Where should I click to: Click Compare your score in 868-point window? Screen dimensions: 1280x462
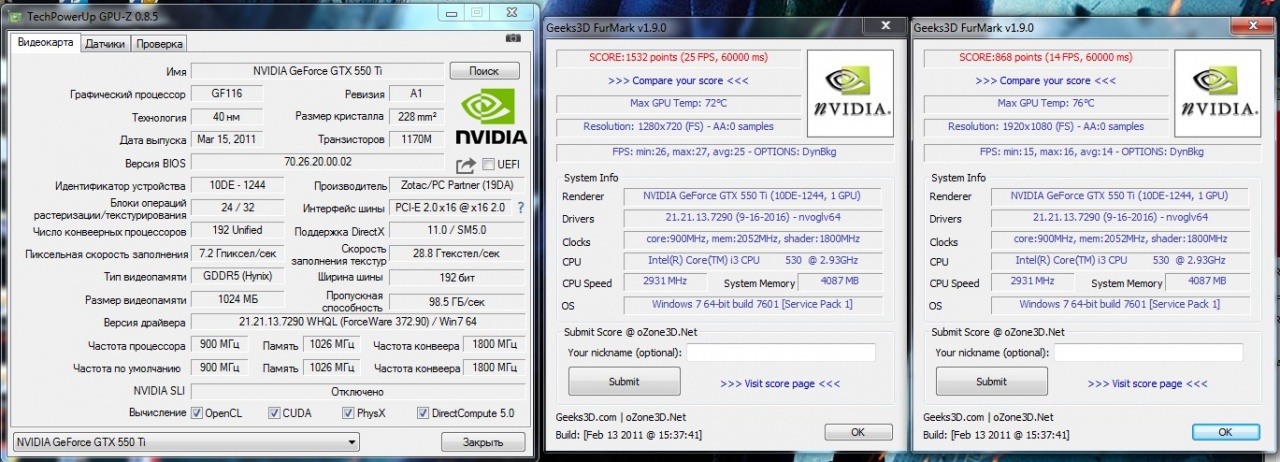(x=1046, y=80)
